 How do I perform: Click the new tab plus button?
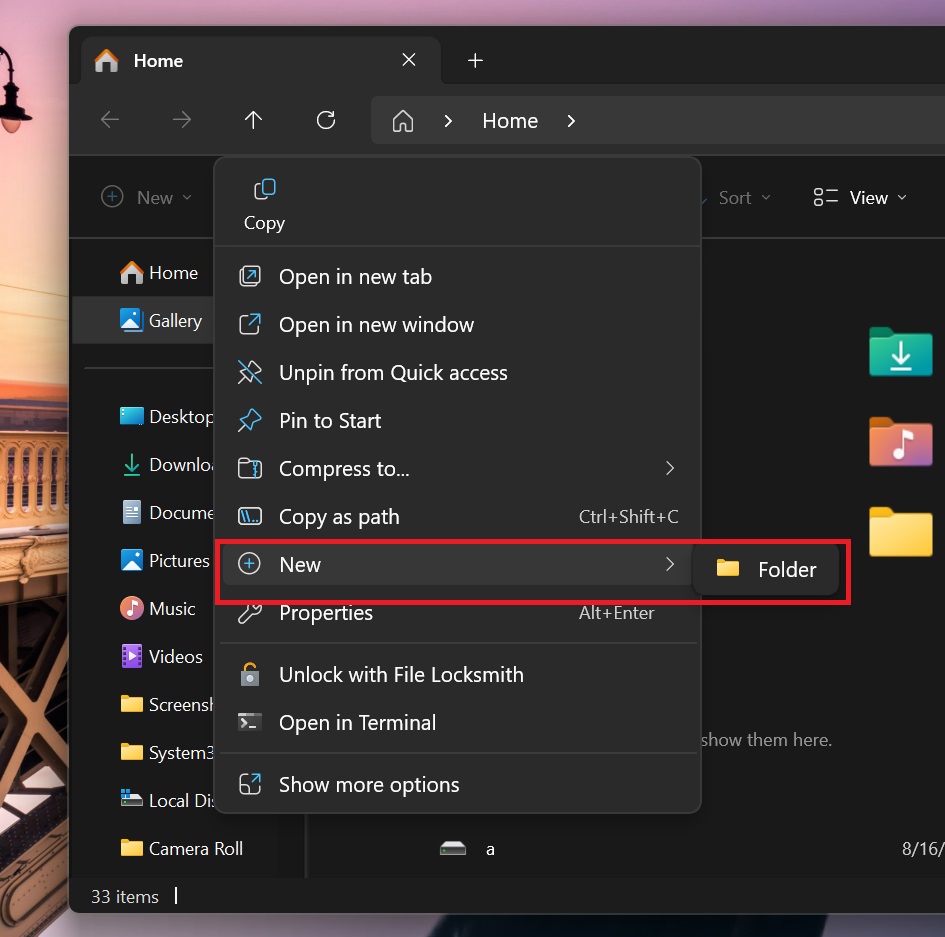(475, 60)
